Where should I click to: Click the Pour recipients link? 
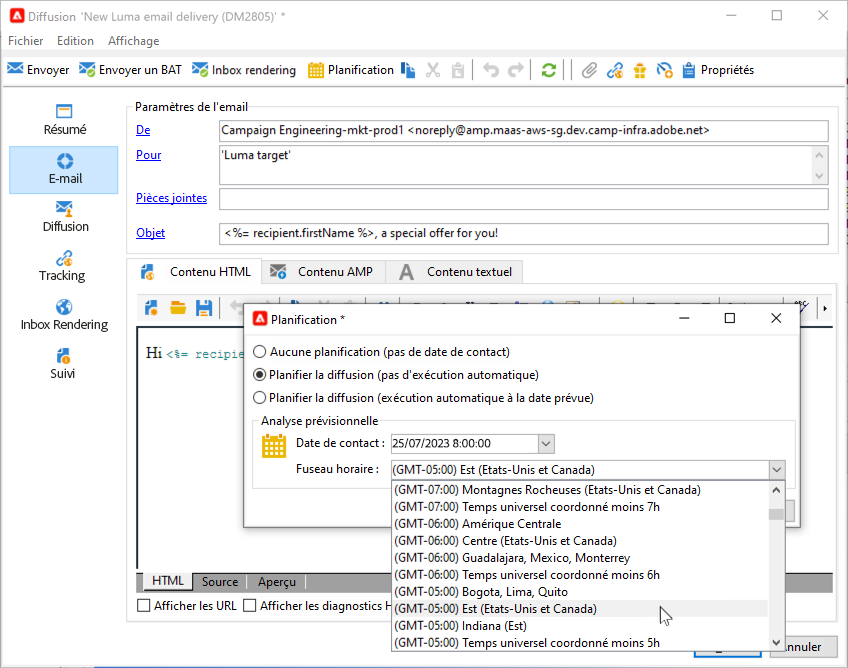point(148,155)
